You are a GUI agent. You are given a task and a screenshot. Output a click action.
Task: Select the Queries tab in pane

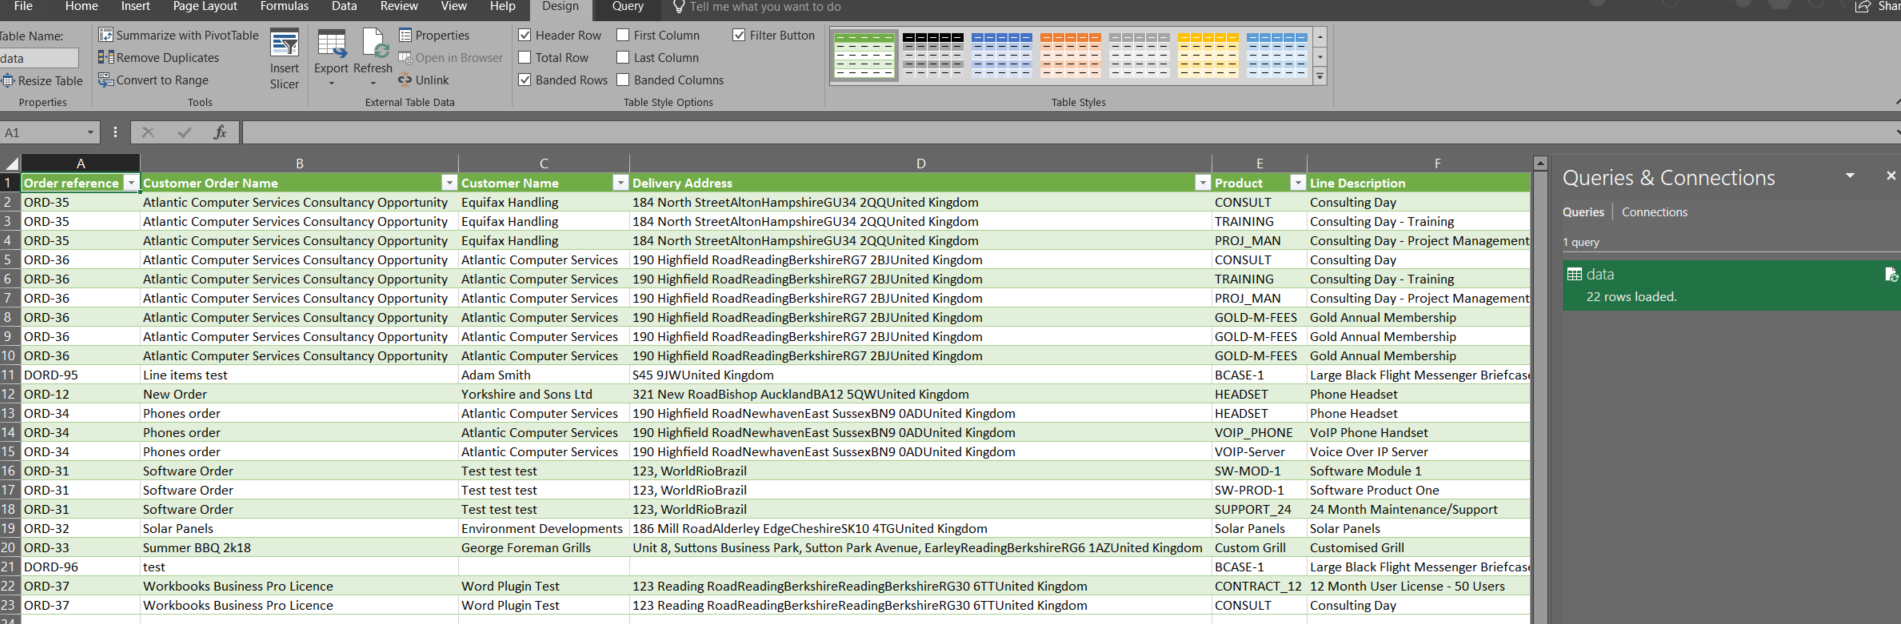1583,212
